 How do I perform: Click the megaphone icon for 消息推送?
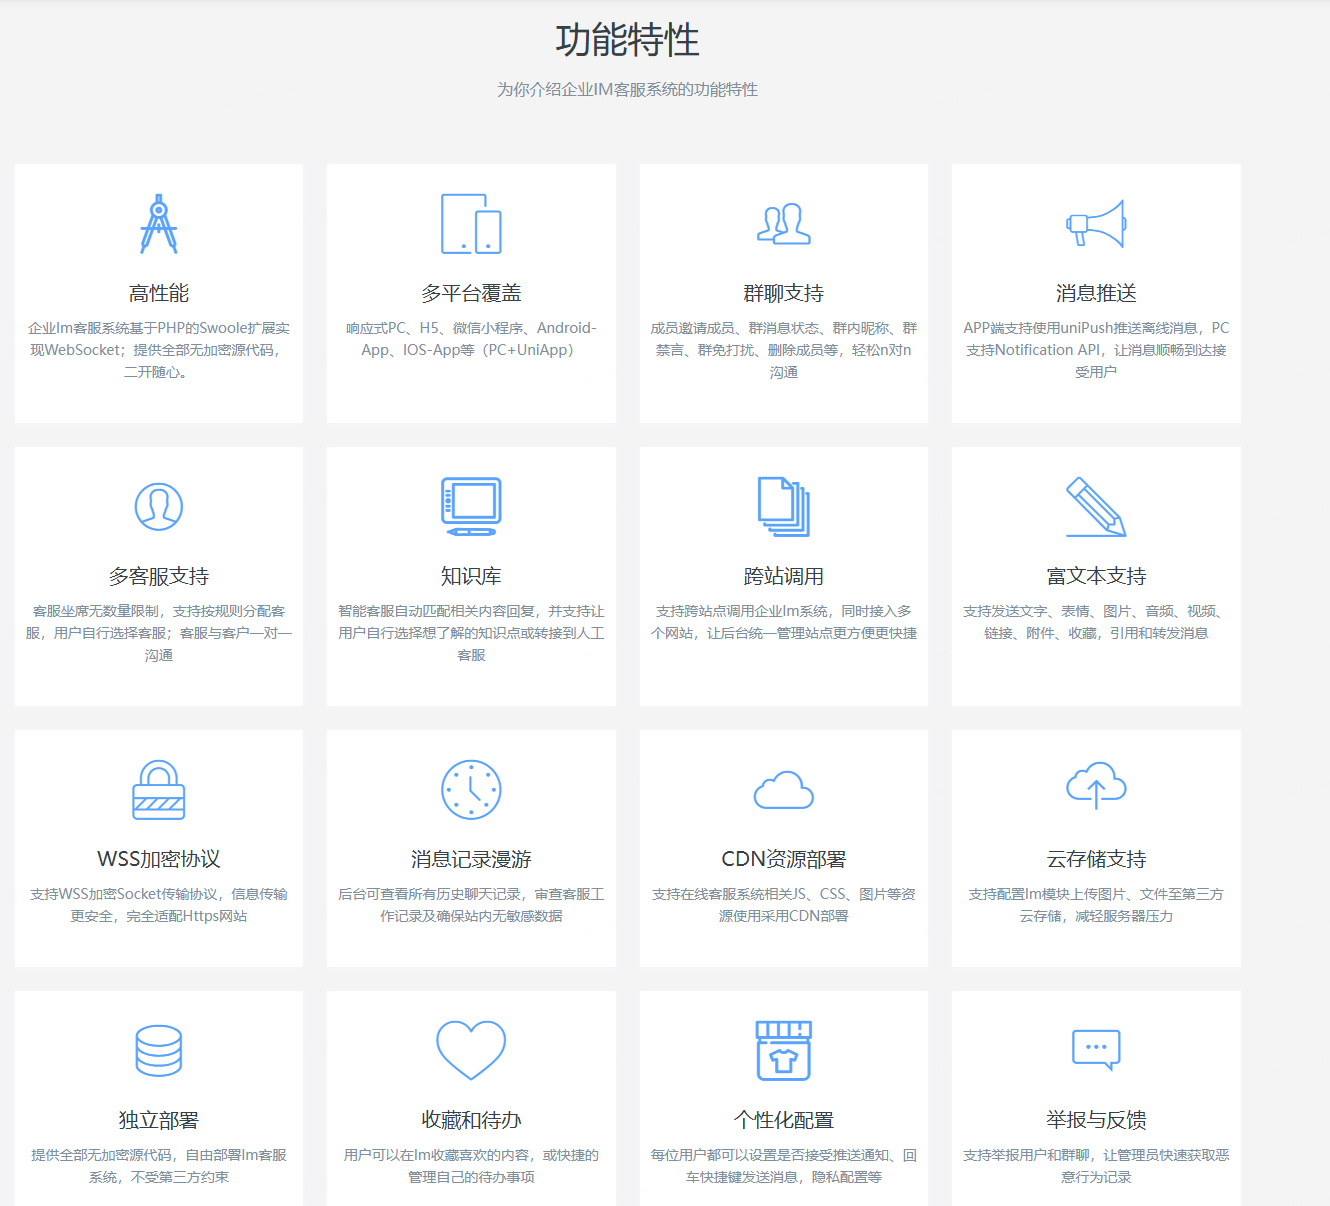pyautogui.click(x=1096, y=224)
